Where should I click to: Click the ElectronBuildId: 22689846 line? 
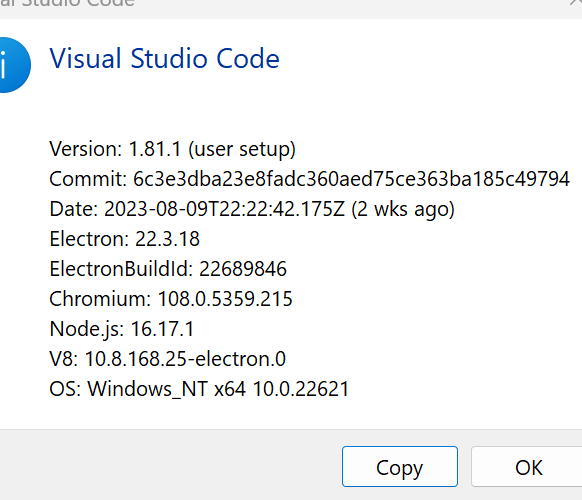point(168,269)
